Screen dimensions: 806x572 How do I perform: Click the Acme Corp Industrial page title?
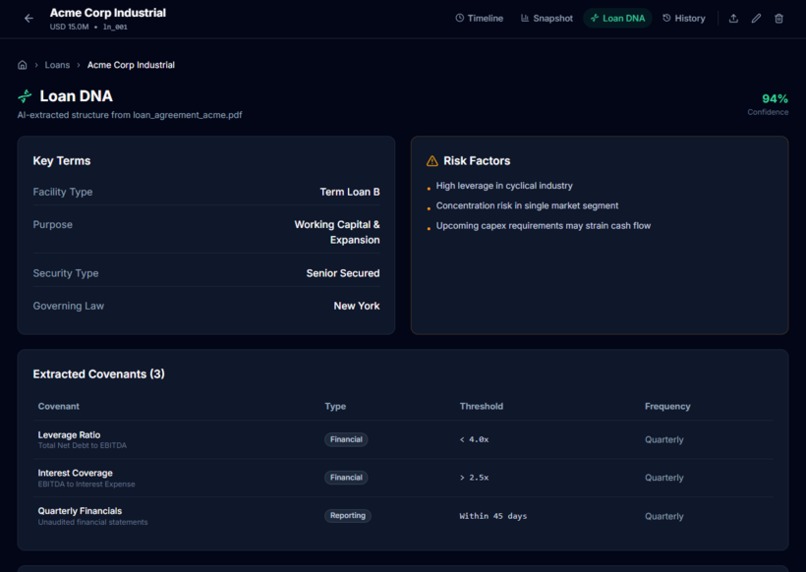(x=108, y=13)
